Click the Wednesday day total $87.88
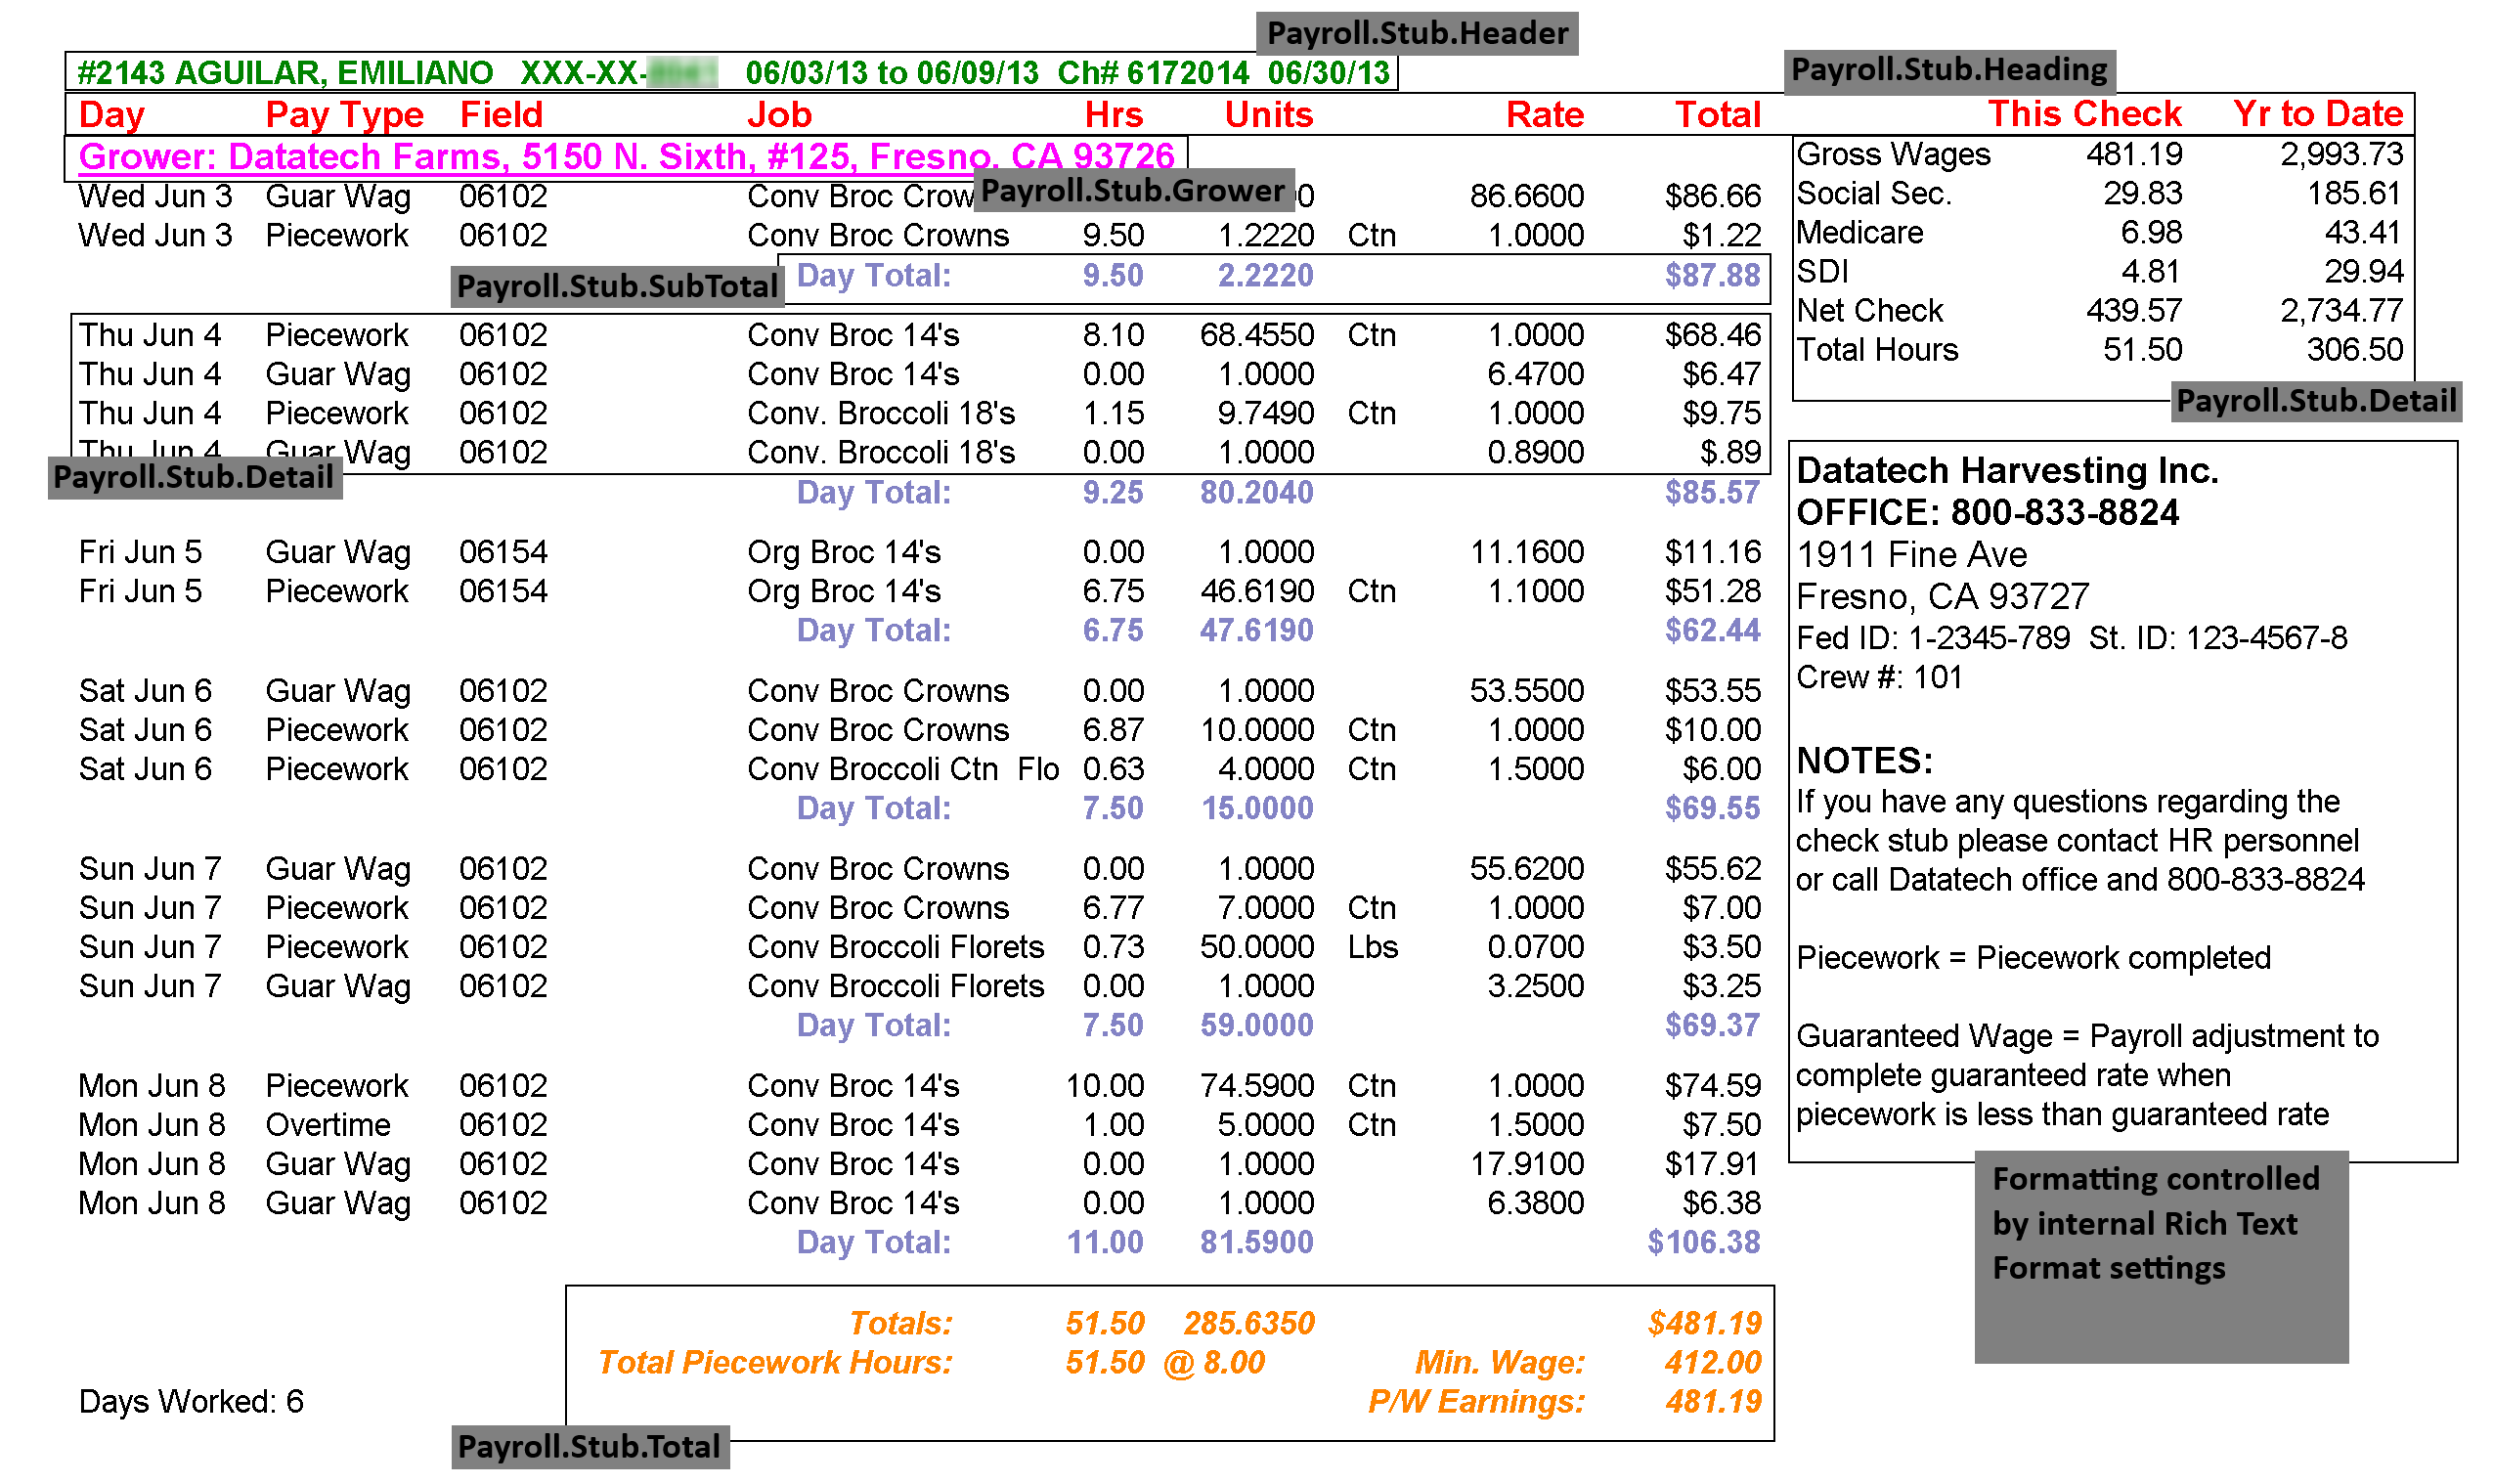Image resolution: width=2493 pixels, height=1484 pixels. click(x=1711, y=276)
